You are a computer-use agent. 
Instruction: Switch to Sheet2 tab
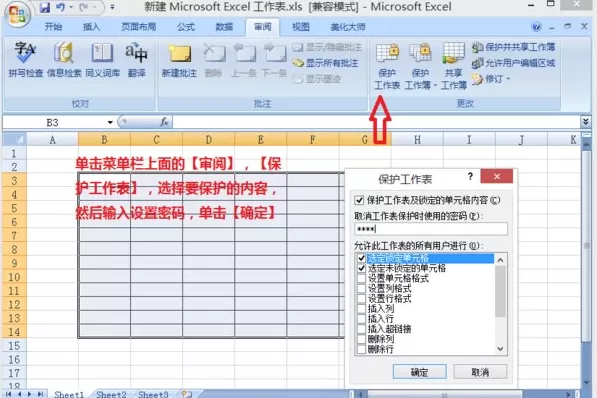[x=111, y=394]
